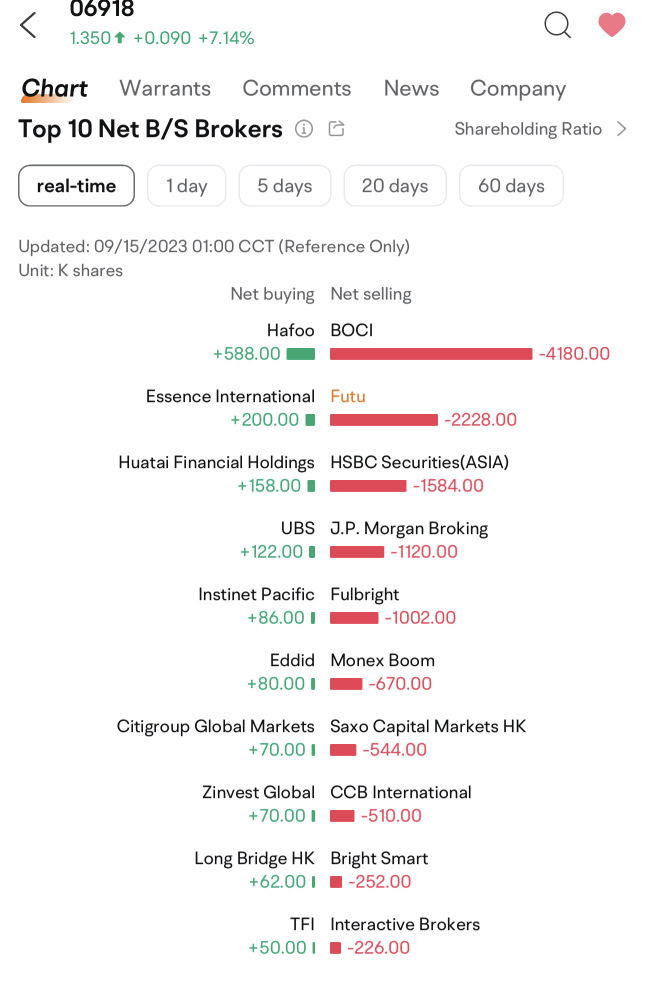This screenshot has width=645, height=998.
Task: Tap the share icon next to title
Action: coord(336,129)
